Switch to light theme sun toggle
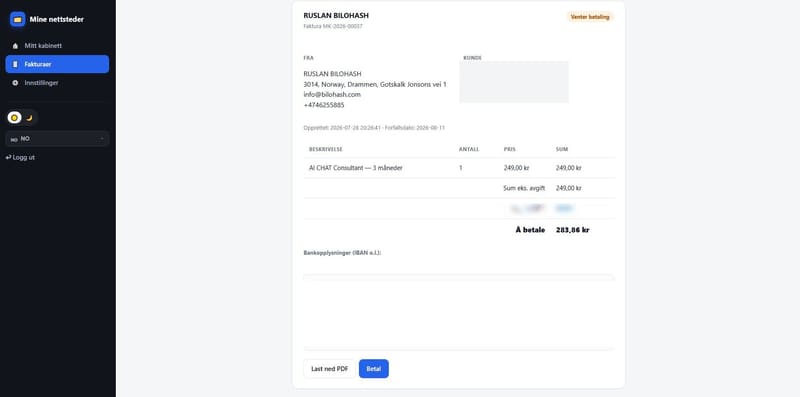This screenshot has width=800, height=397. (x=14, y=118)
